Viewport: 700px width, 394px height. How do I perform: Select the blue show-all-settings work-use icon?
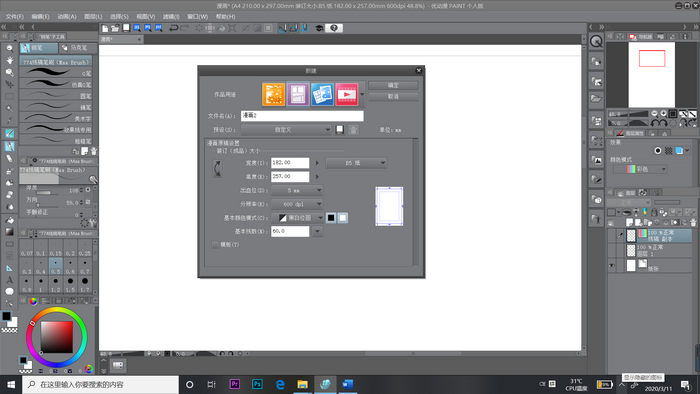coord(322,94)
